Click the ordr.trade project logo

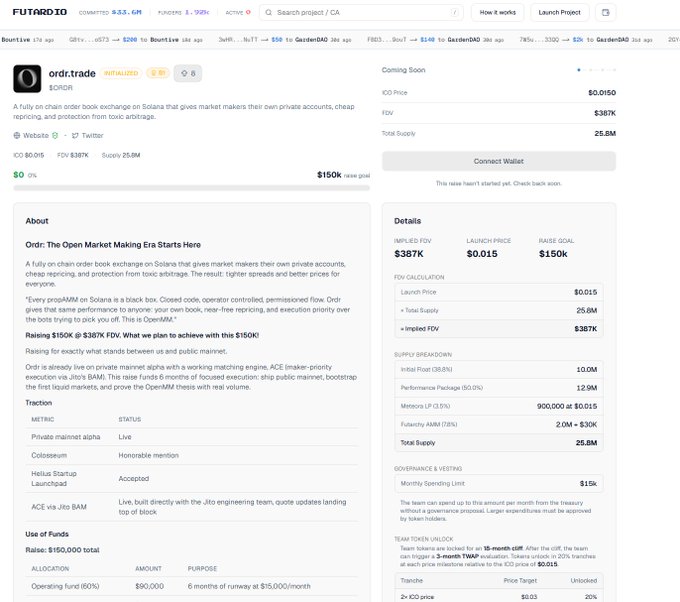(27, 79)
